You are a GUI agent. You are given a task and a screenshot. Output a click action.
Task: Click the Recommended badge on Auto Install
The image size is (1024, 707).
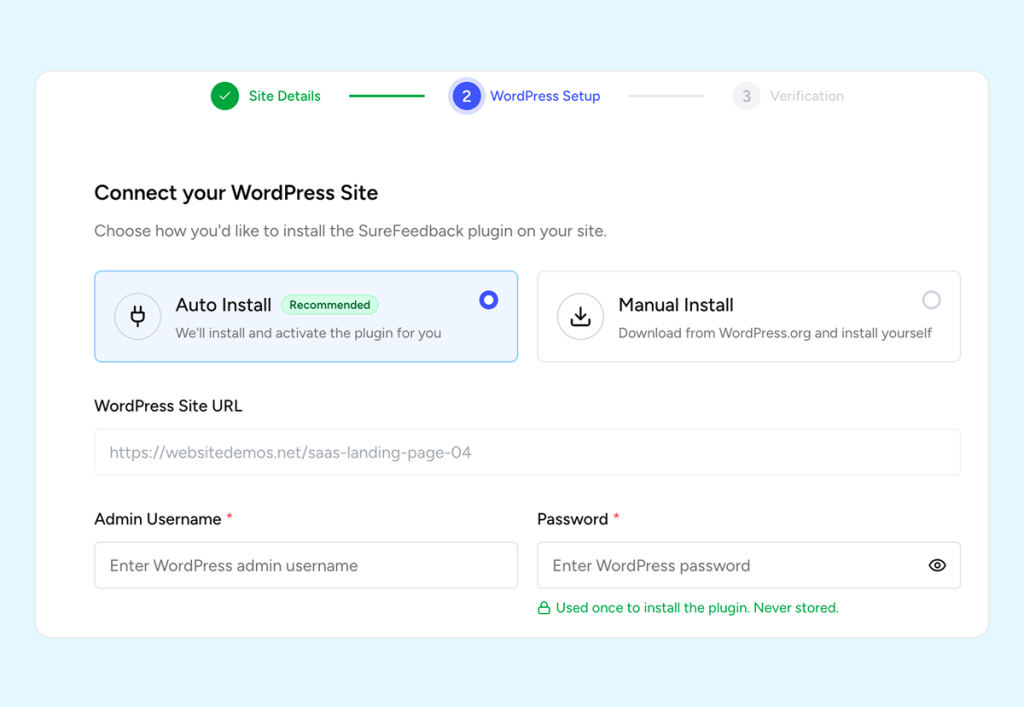(x=330, y=305)
